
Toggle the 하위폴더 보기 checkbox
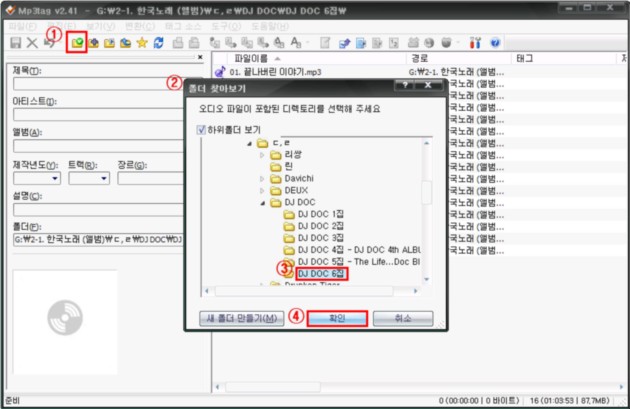click(x=201, y=130)
